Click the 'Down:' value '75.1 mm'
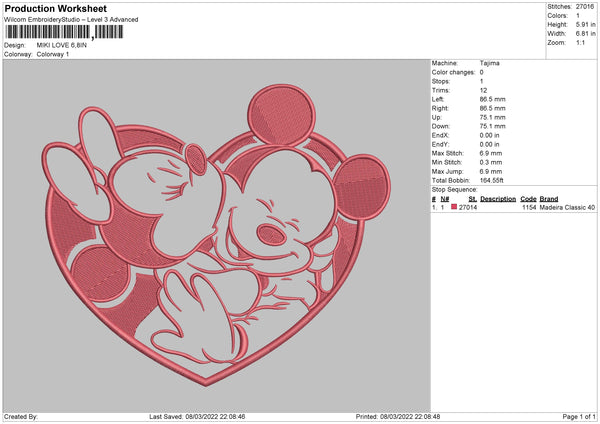The image size is (600, 424). (x=492, y=126)
